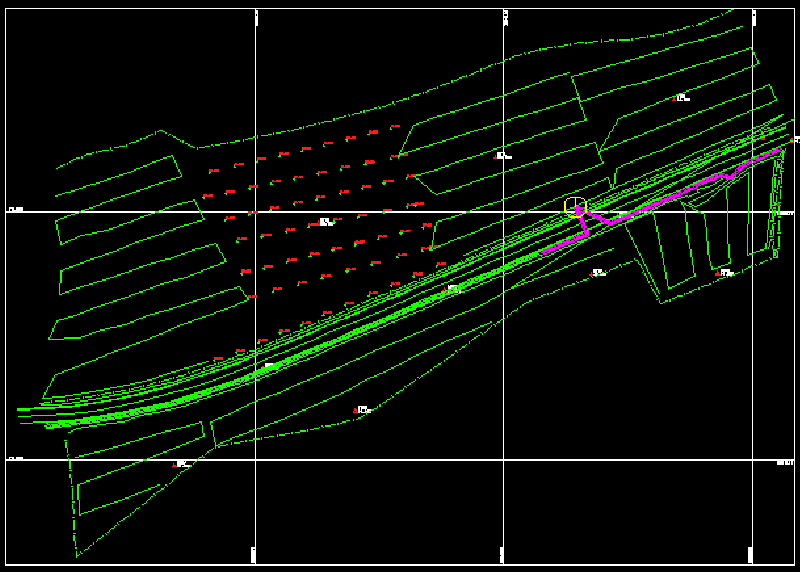Select the white label among the red point markers

click(325, 222)
